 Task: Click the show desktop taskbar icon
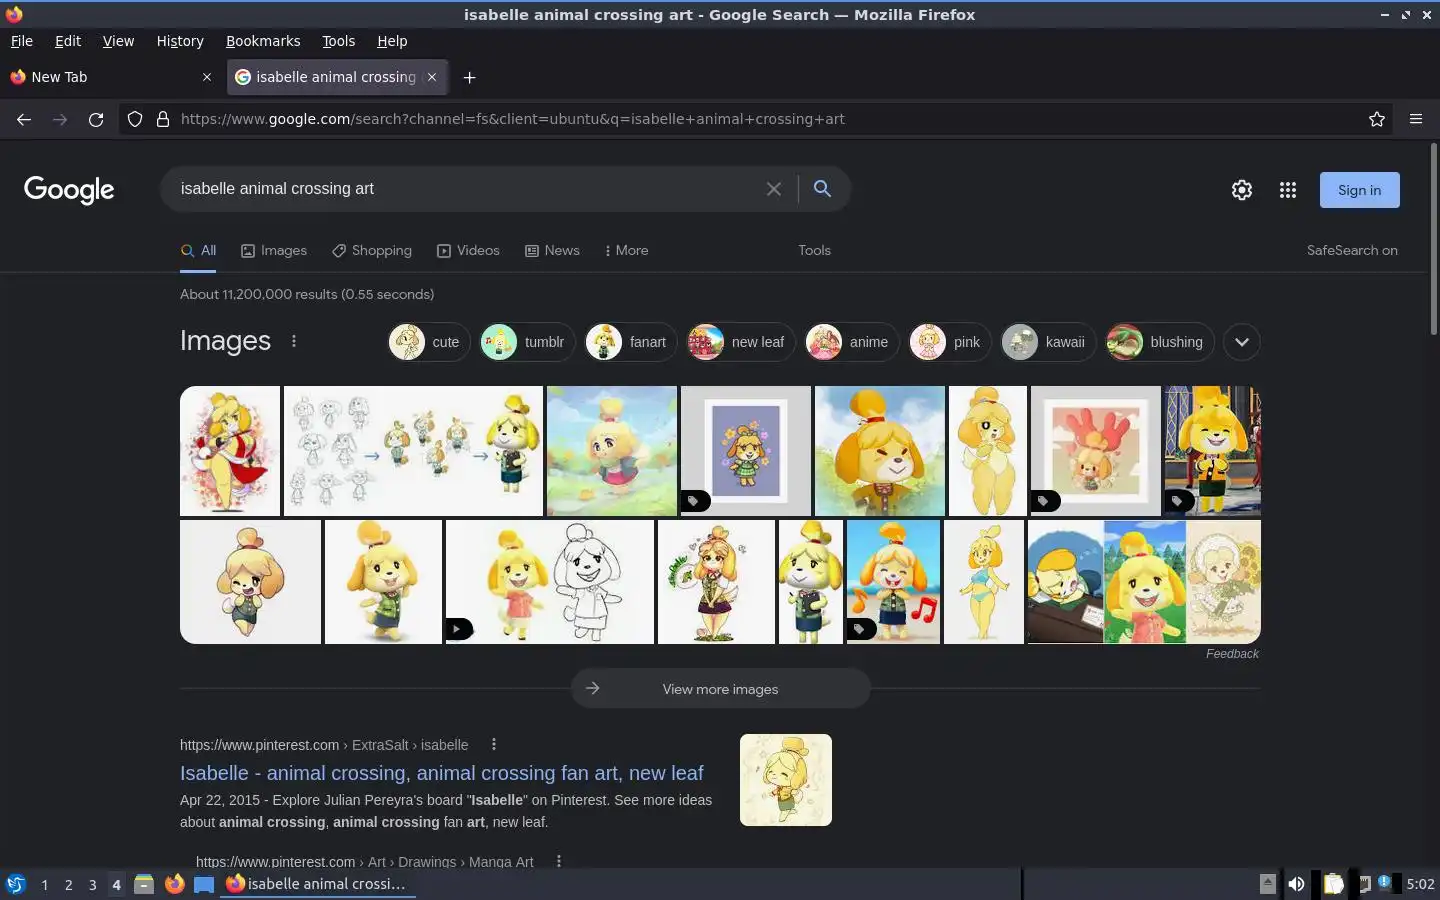(204, 884)
